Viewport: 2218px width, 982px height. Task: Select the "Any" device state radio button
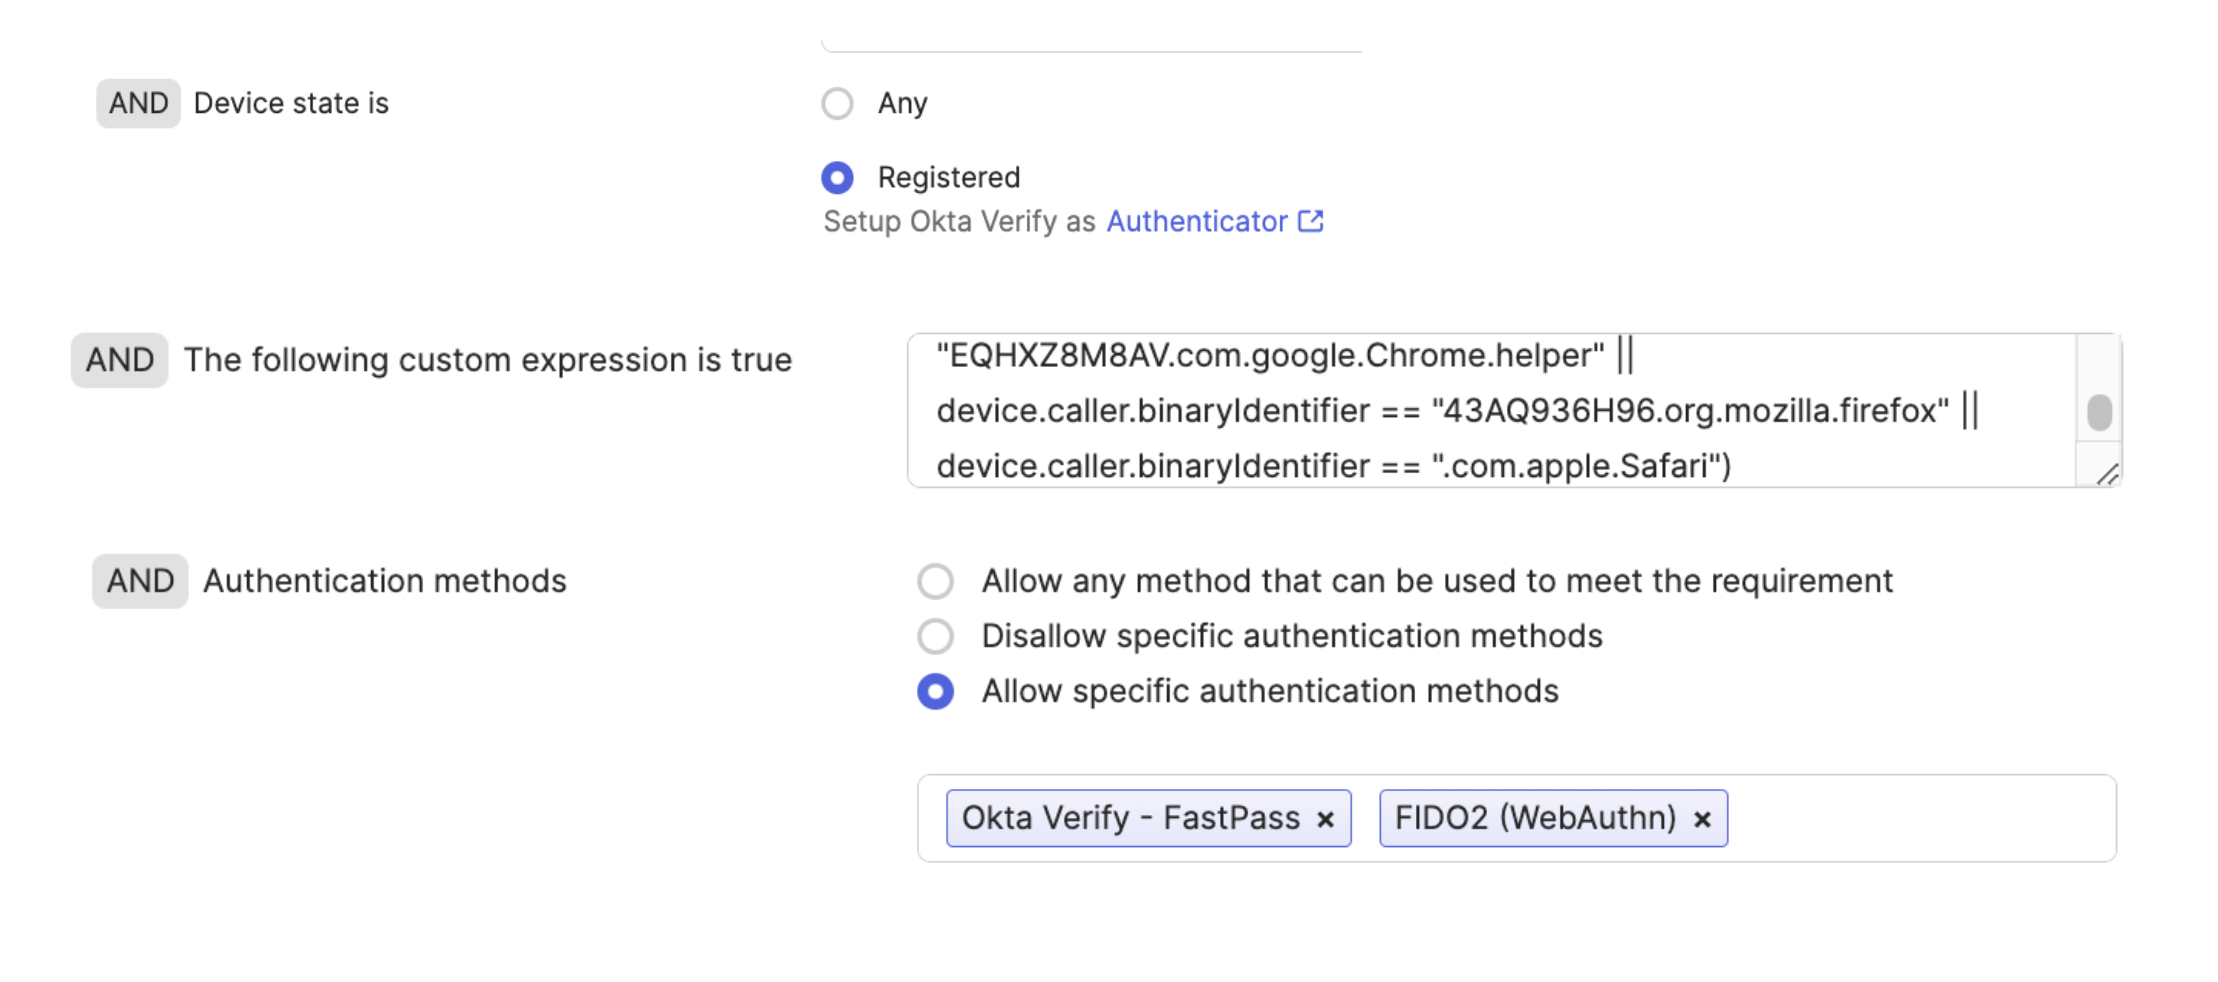pyautogui.click(x=837, y=103)
